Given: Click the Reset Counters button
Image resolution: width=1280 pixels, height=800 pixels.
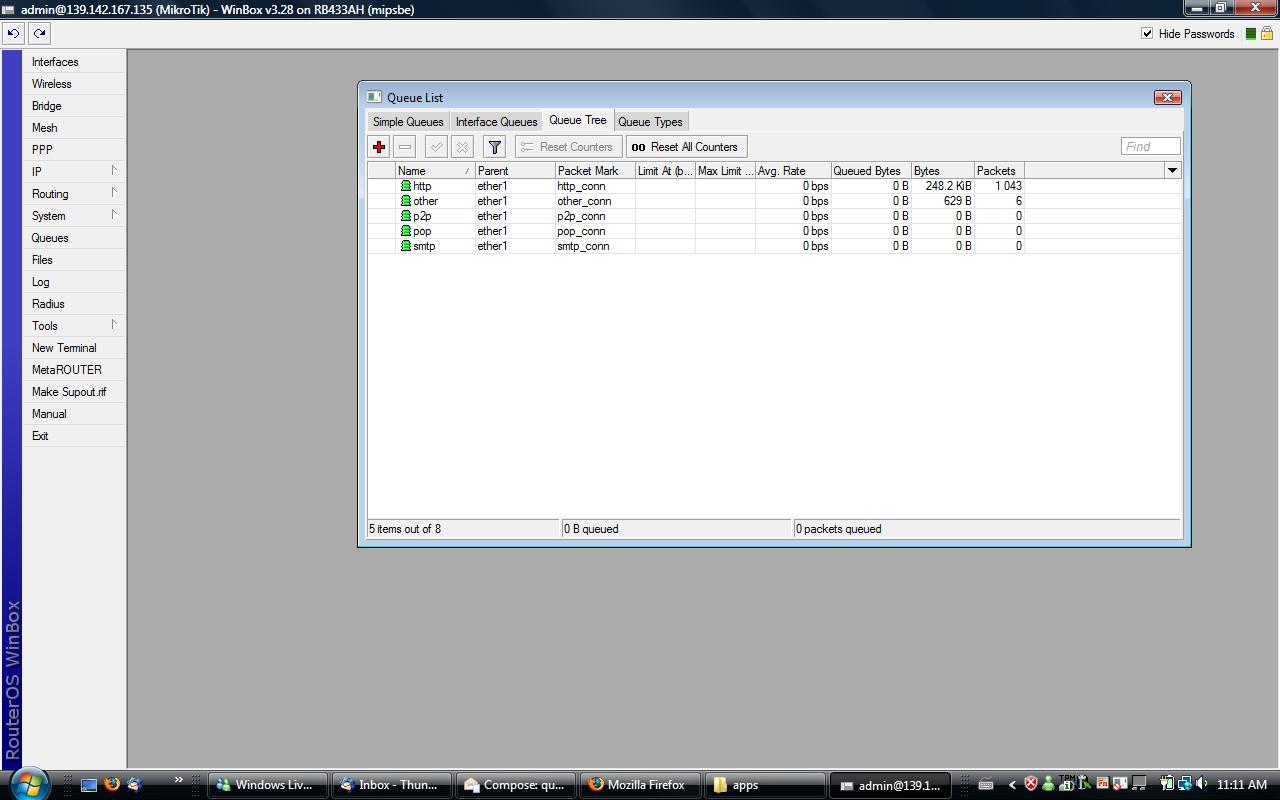Looking at the screenshot, I should [568, 147].
